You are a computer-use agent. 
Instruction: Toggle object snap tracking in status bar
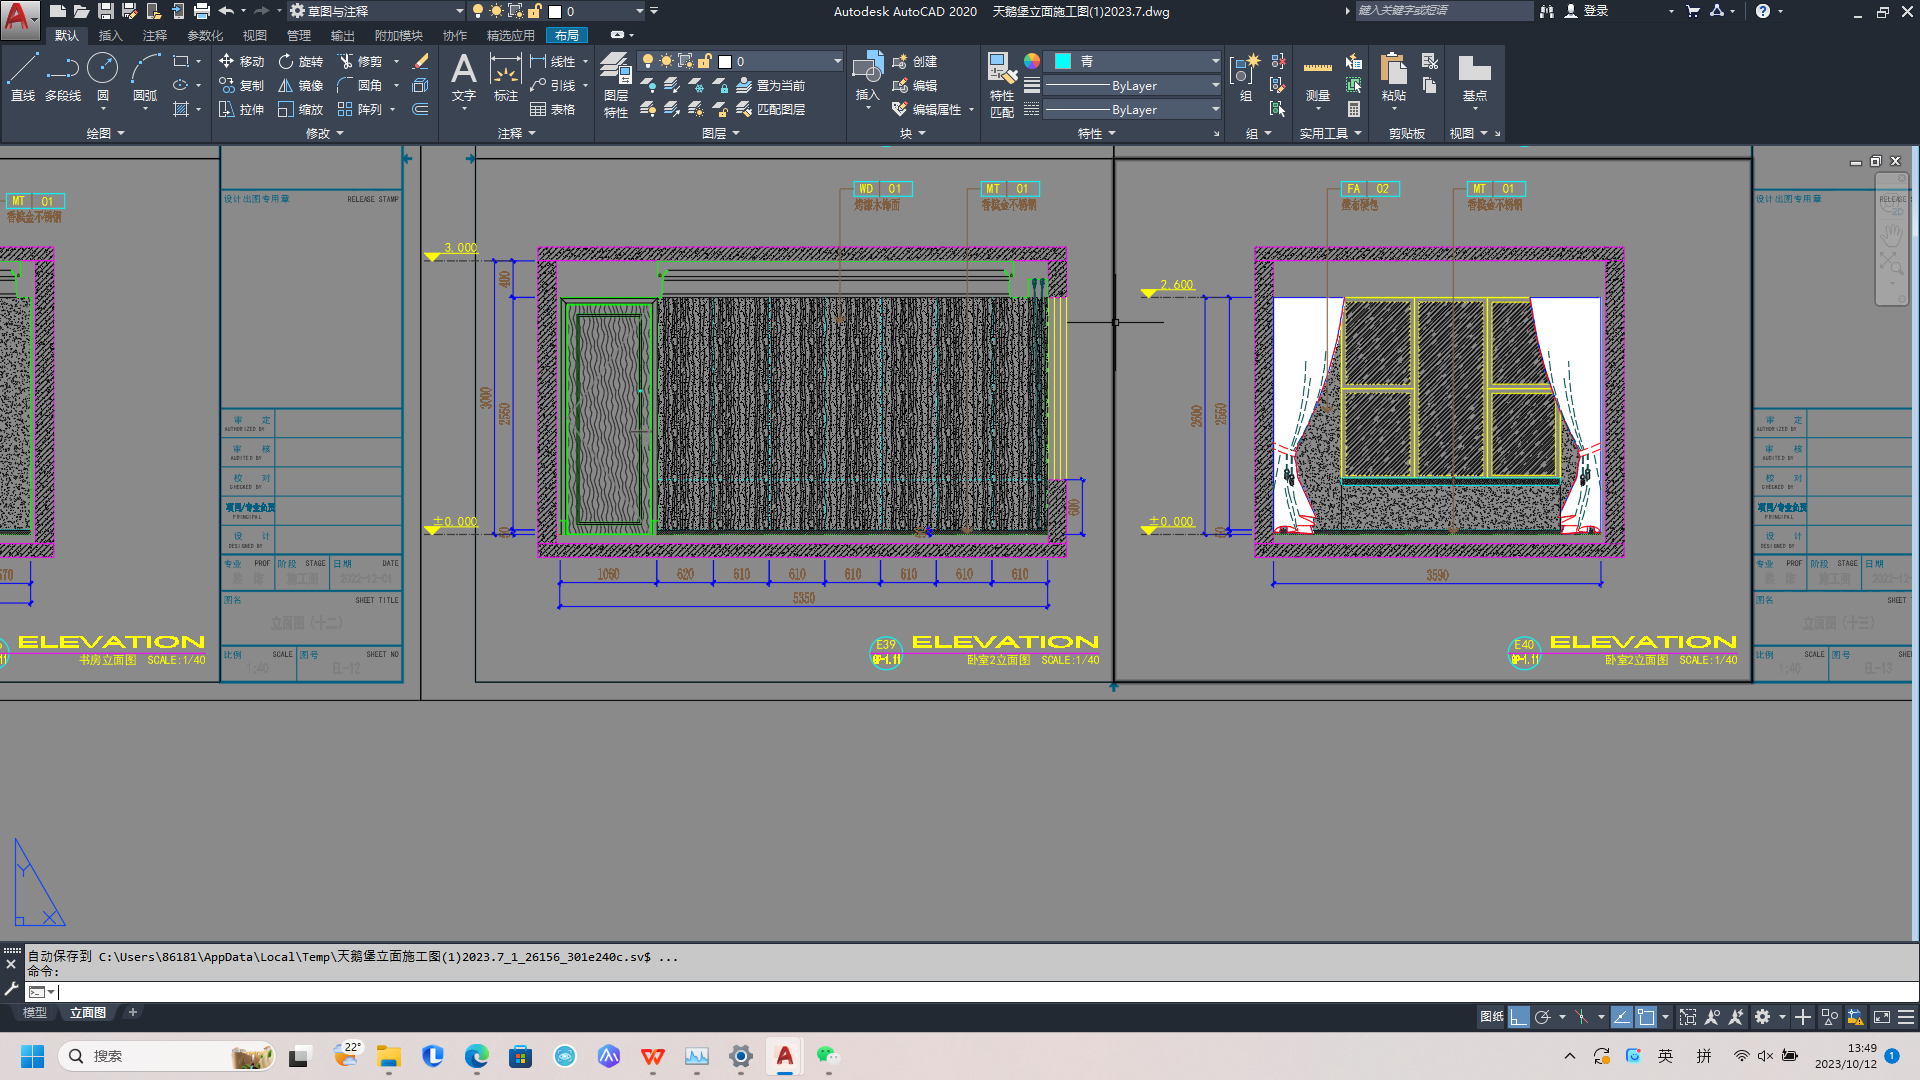tap(1622, 1017)
